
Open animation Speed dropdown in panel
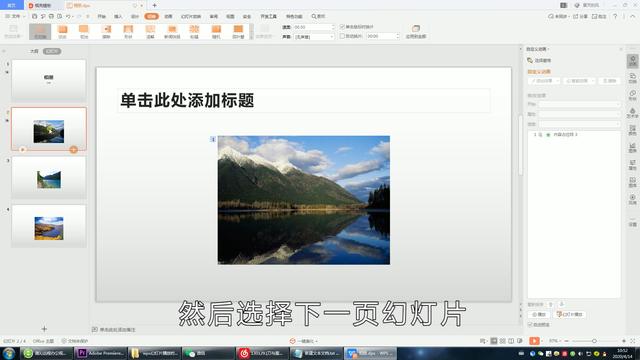tap(580, 124)
